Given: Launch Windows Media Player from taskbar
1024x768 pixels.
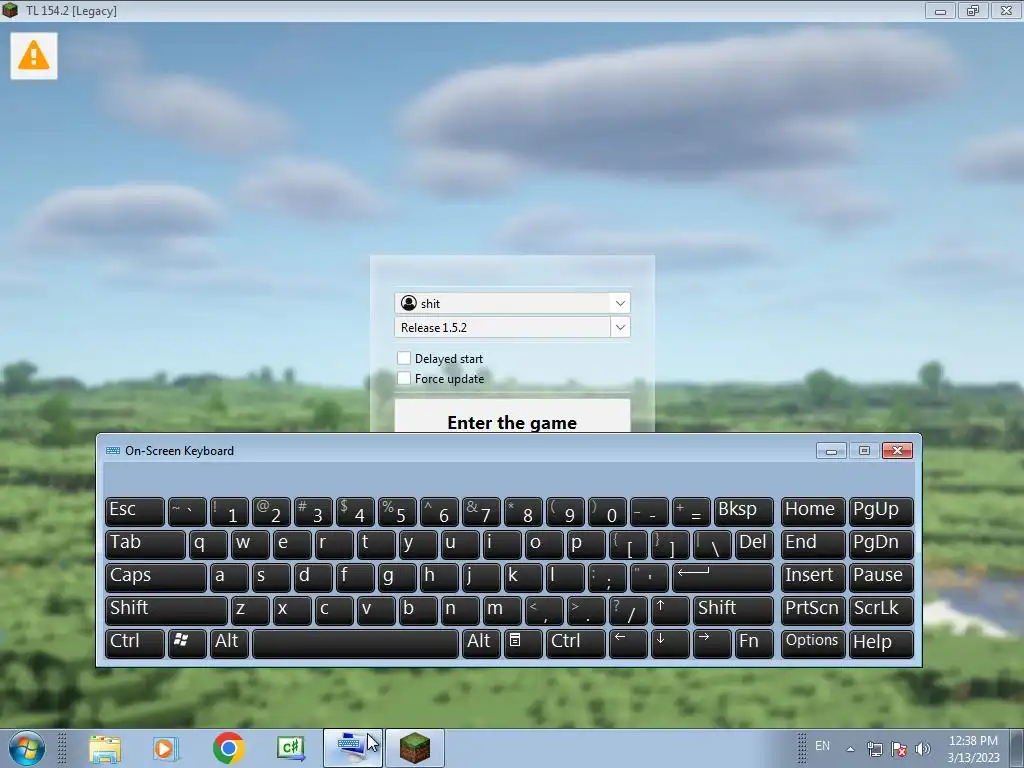Looking at the screenshot, I should [x=165, y=748].
